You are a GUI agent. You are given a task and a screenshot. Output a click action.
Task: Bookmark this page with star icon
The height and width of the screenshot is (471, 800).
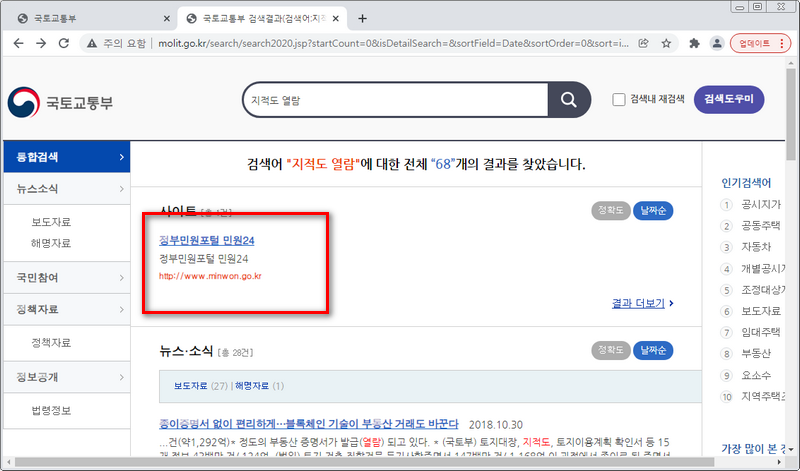(666, 43)
